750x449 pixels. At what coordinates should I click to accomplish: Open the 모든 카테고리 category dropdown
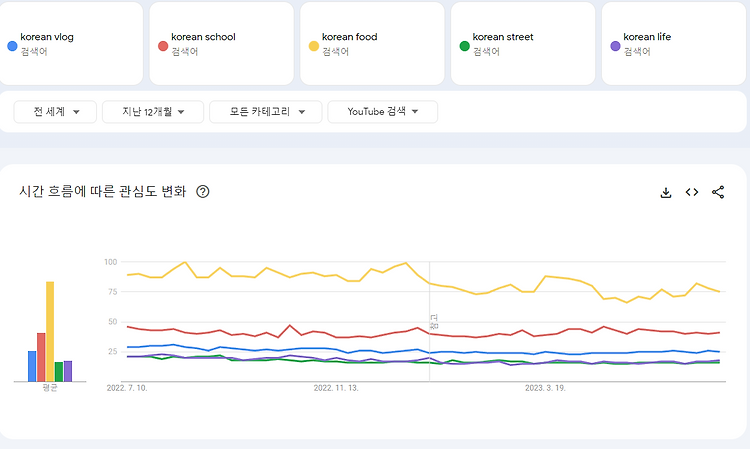[x=265, y=112]
